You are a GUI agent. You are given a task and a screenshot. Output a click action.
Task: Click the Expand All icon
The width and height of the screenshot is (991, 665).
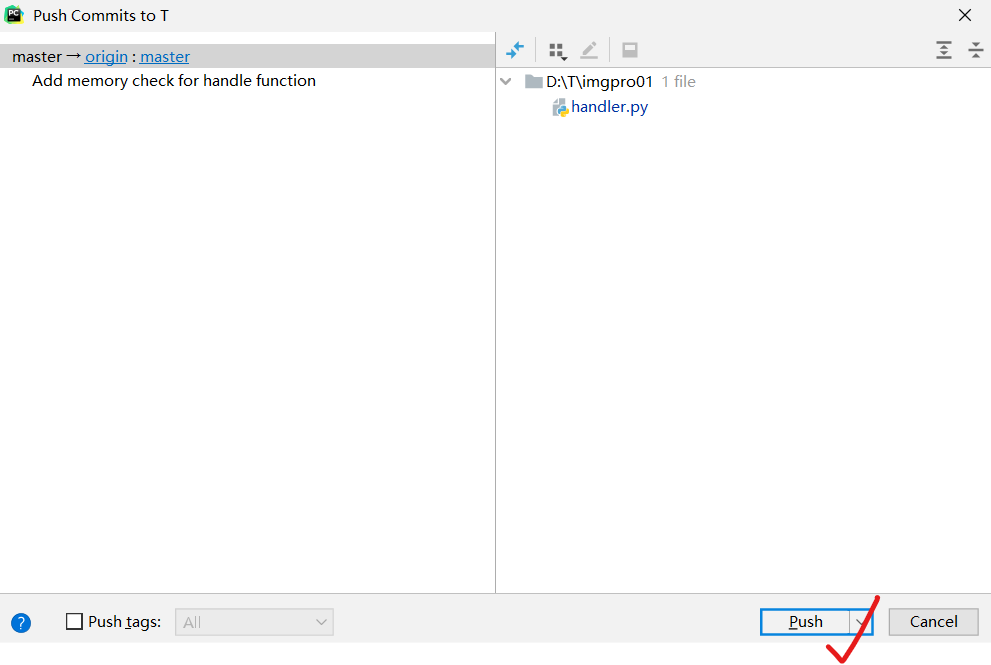pyautogui.click(x=944, y=50)
